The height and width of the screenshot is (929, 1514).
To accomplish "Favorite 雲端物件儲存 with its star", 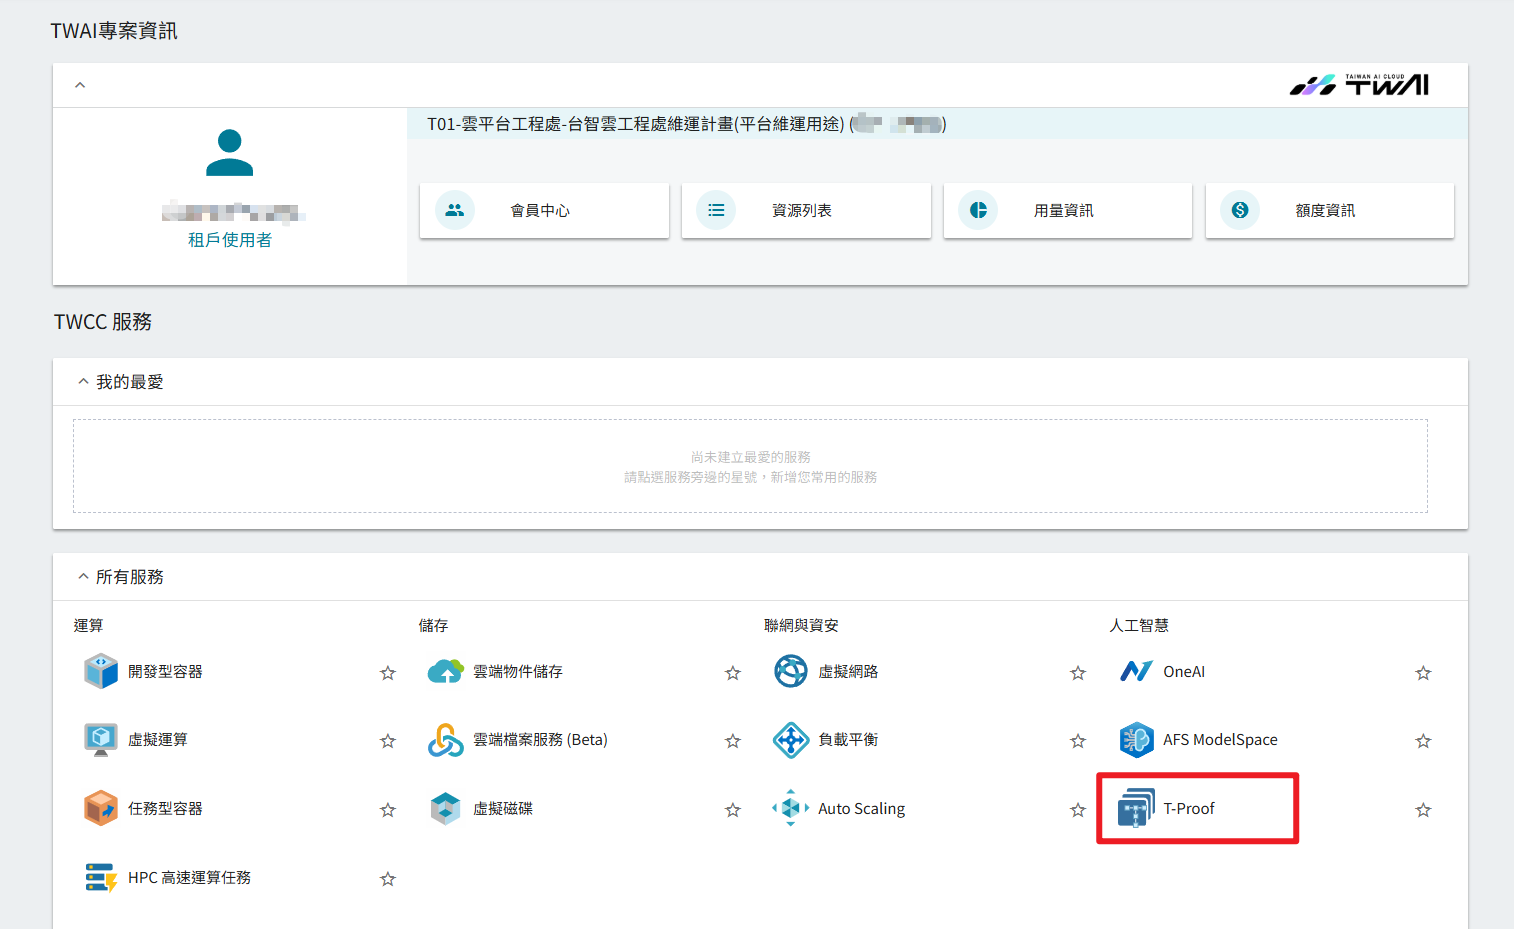I will pyautogui.click(x=733, y=673).
